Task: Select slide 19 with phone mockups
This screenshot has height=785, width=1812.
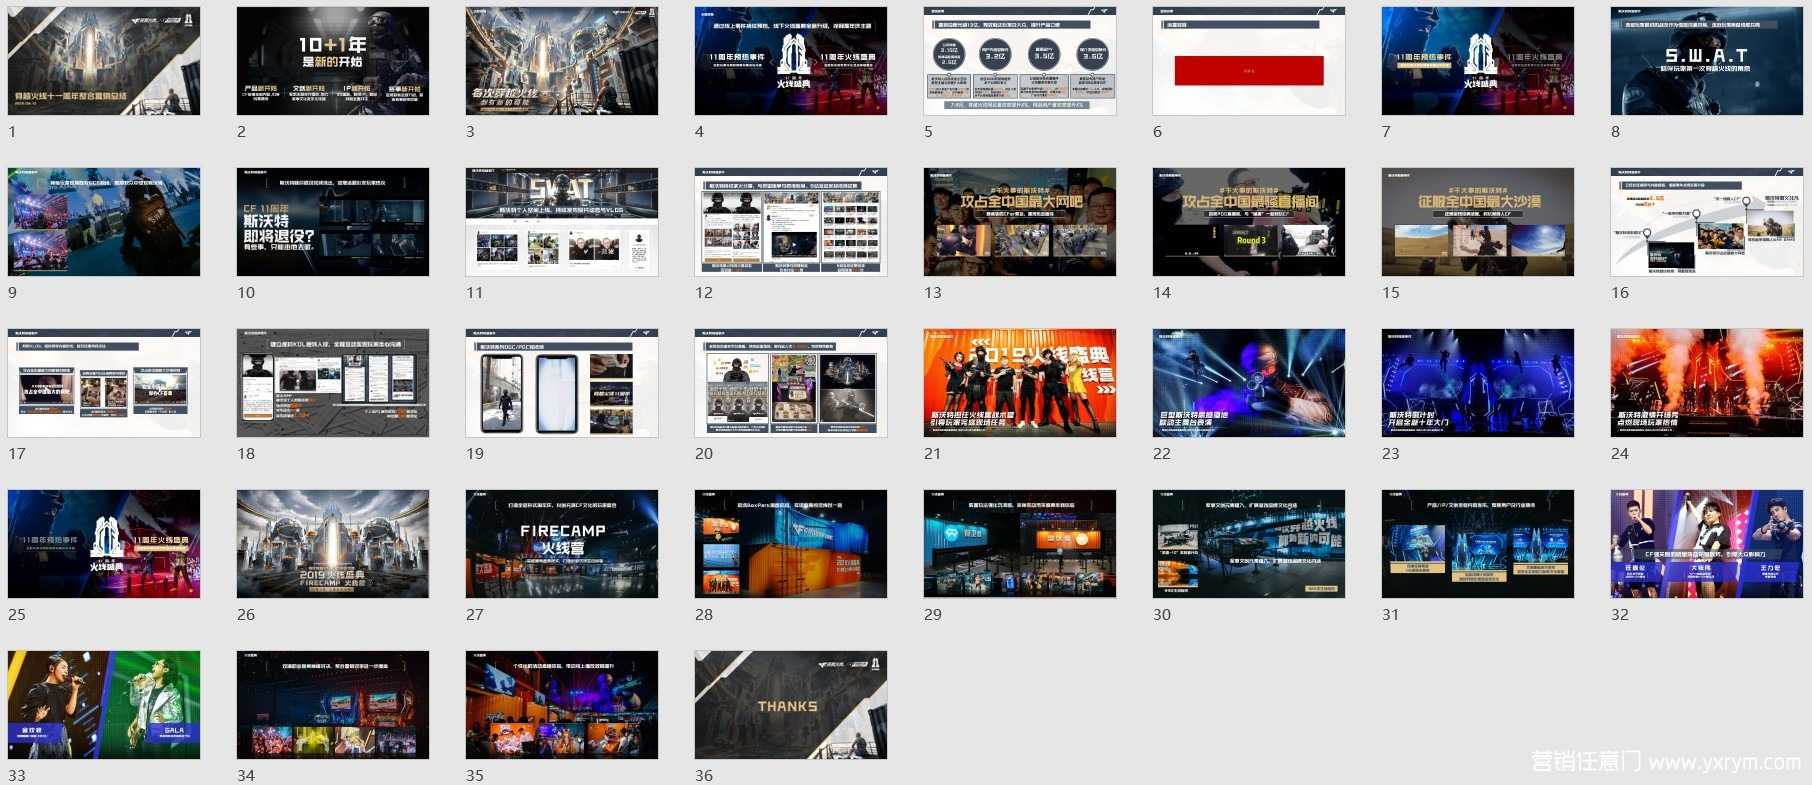Action: 562,383
